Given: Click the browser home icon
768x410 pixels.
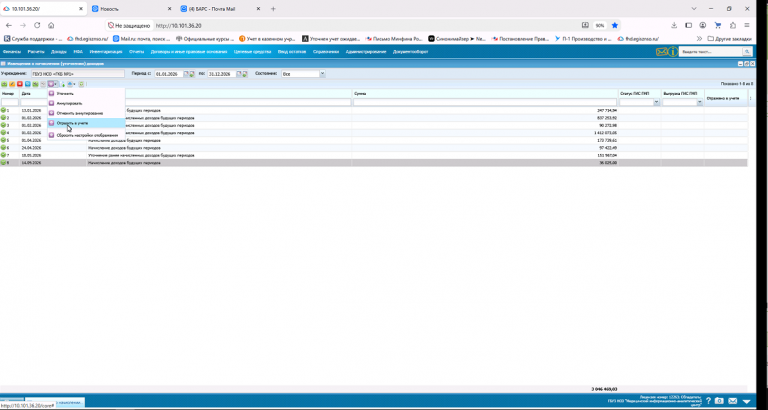Looking at the screenshot, I should 51,25.
